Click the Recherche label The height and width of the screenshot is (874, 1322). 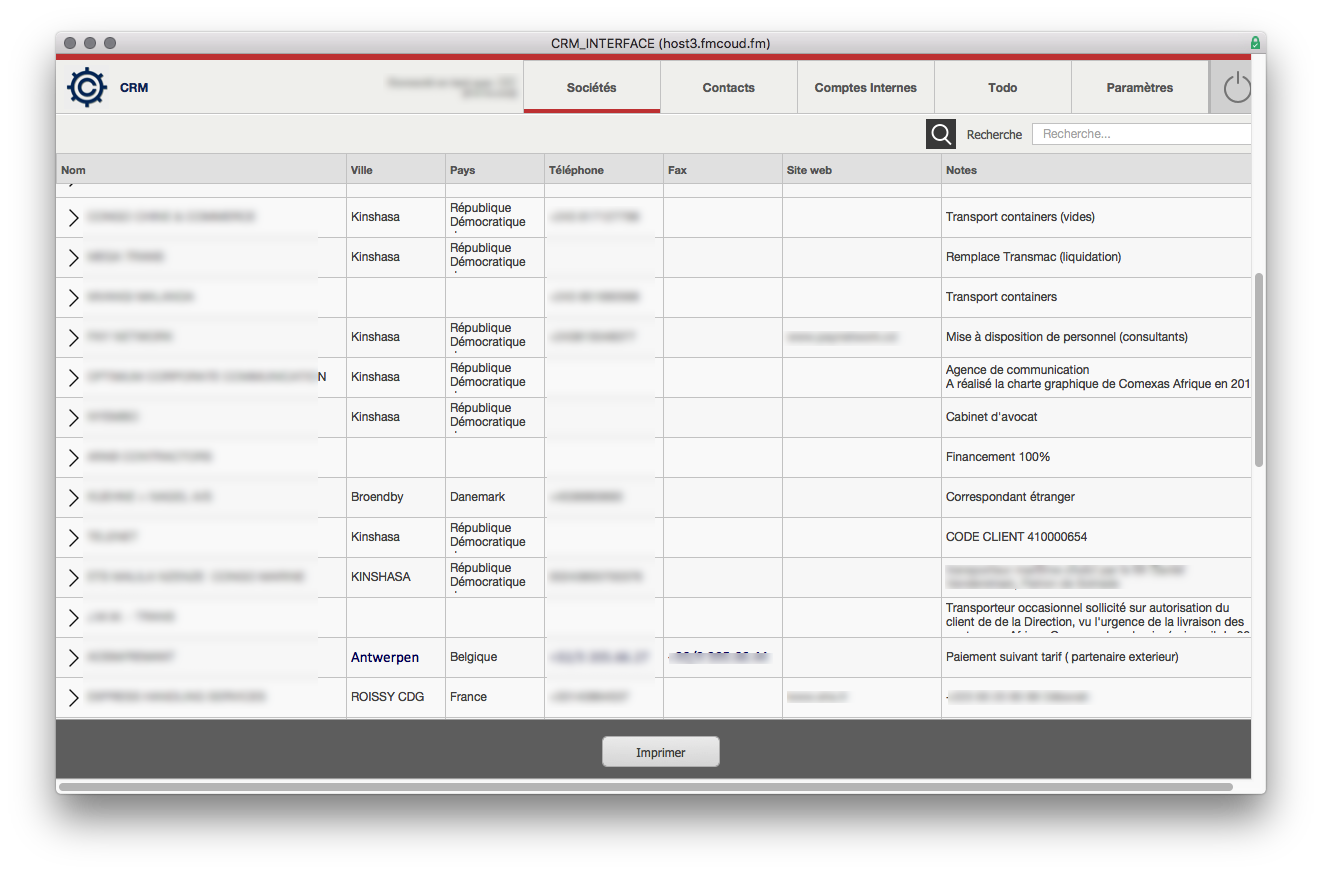(994, 134)
